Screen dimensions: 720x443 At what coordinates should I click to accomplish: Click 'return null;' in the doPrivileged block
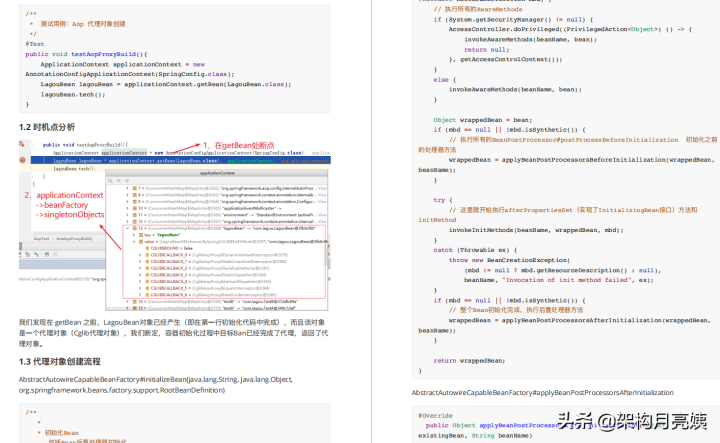click(485, 50)
